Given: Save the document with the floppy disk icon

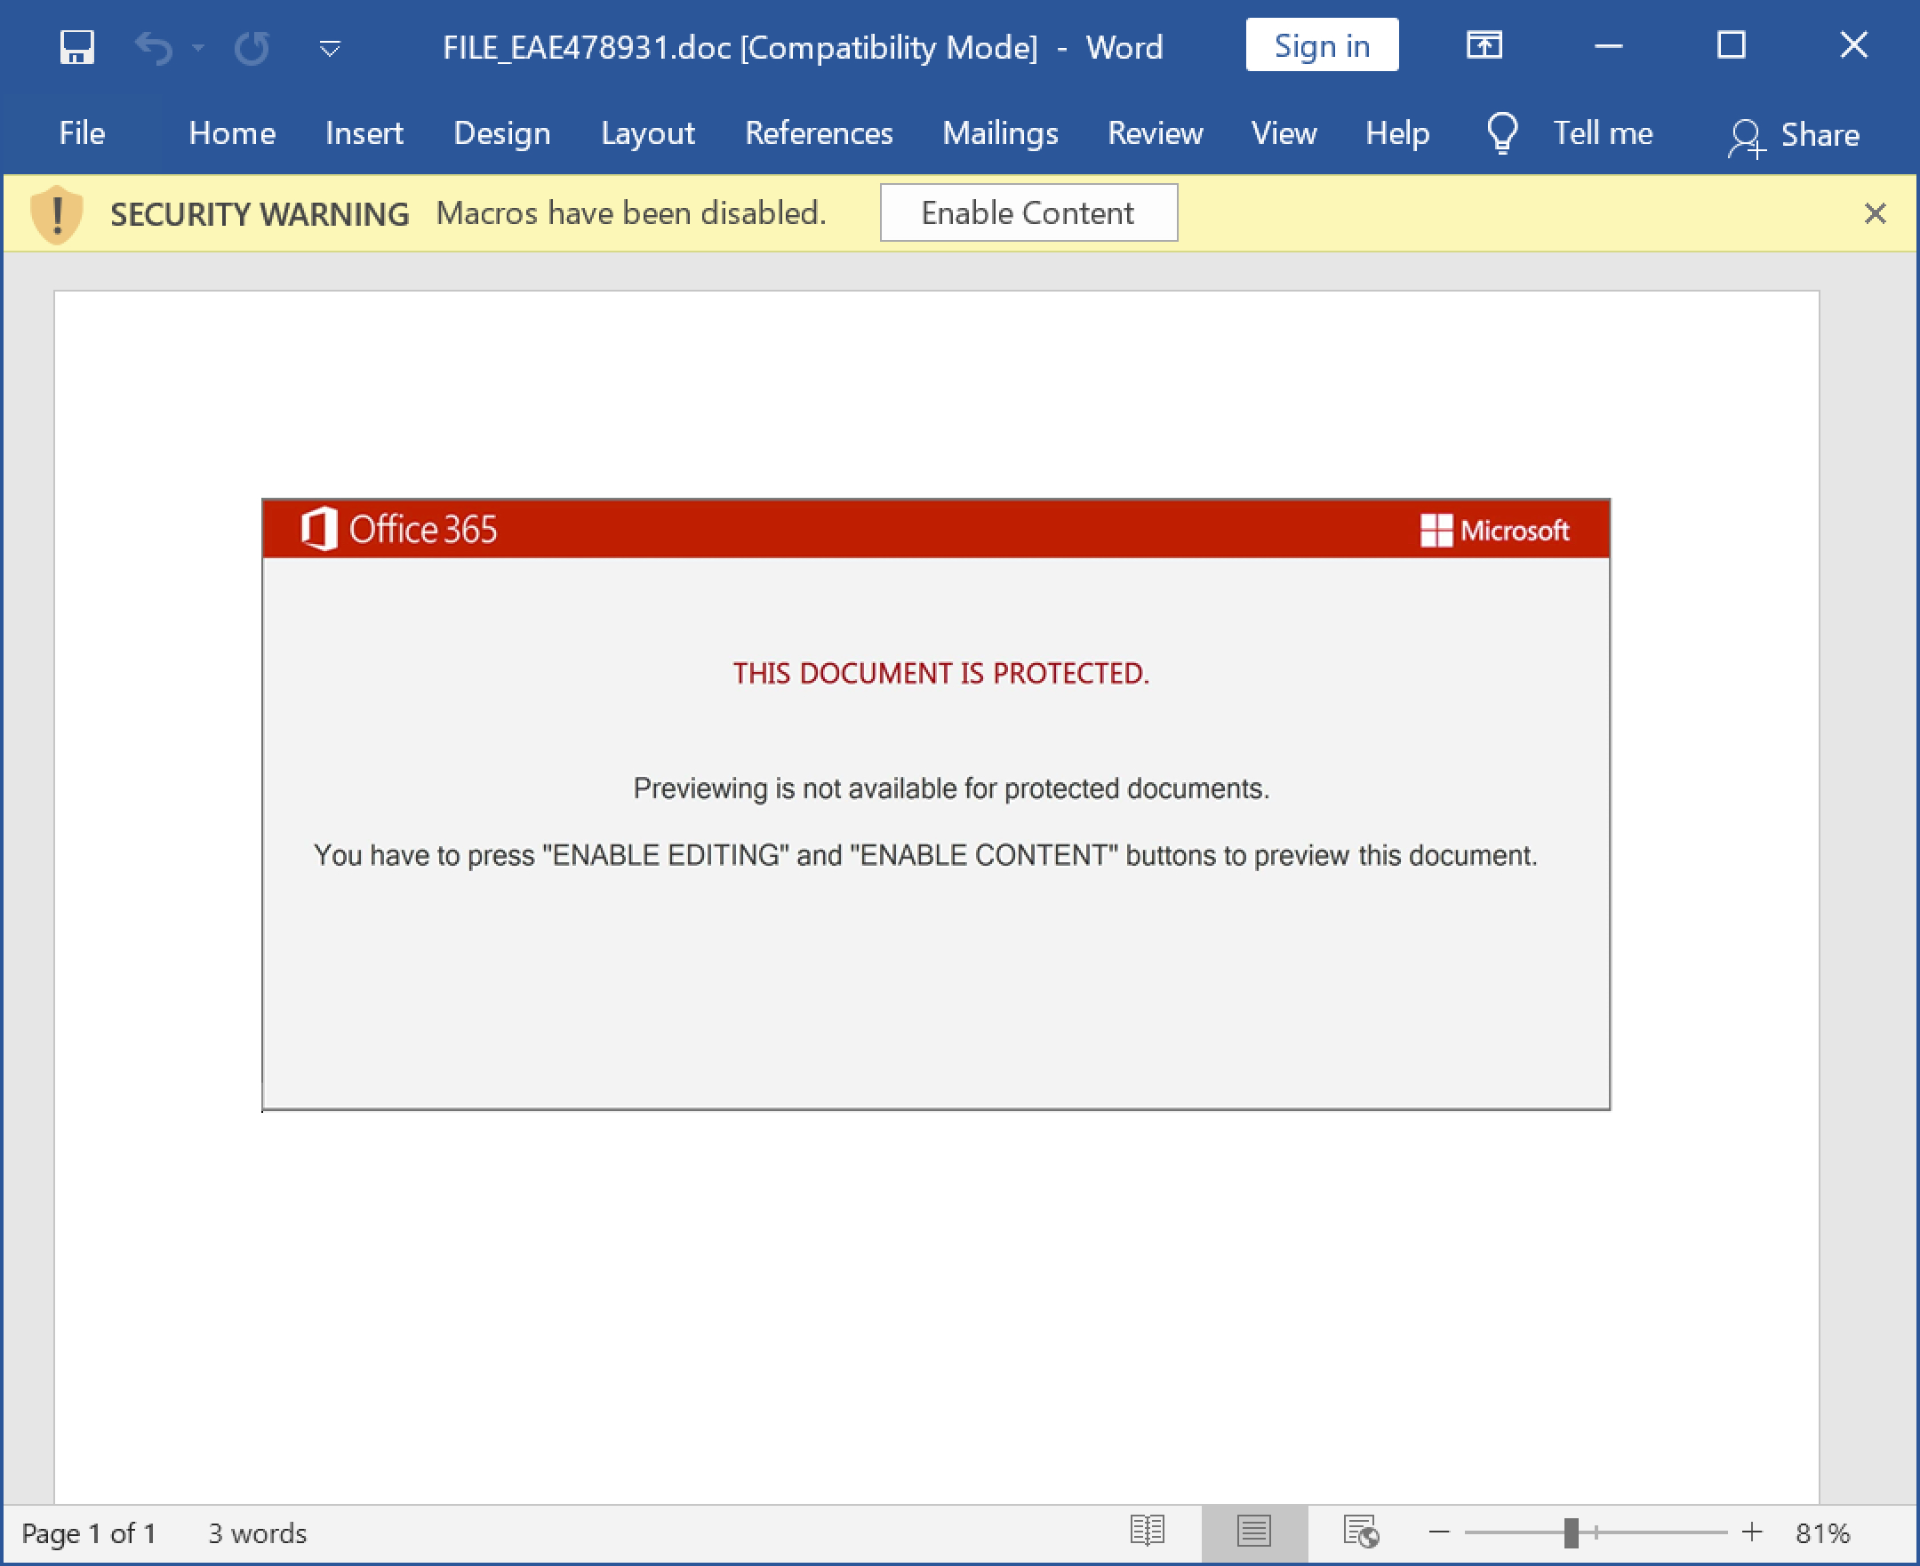Looking at the screenshot, I should [x=77, y=47].
